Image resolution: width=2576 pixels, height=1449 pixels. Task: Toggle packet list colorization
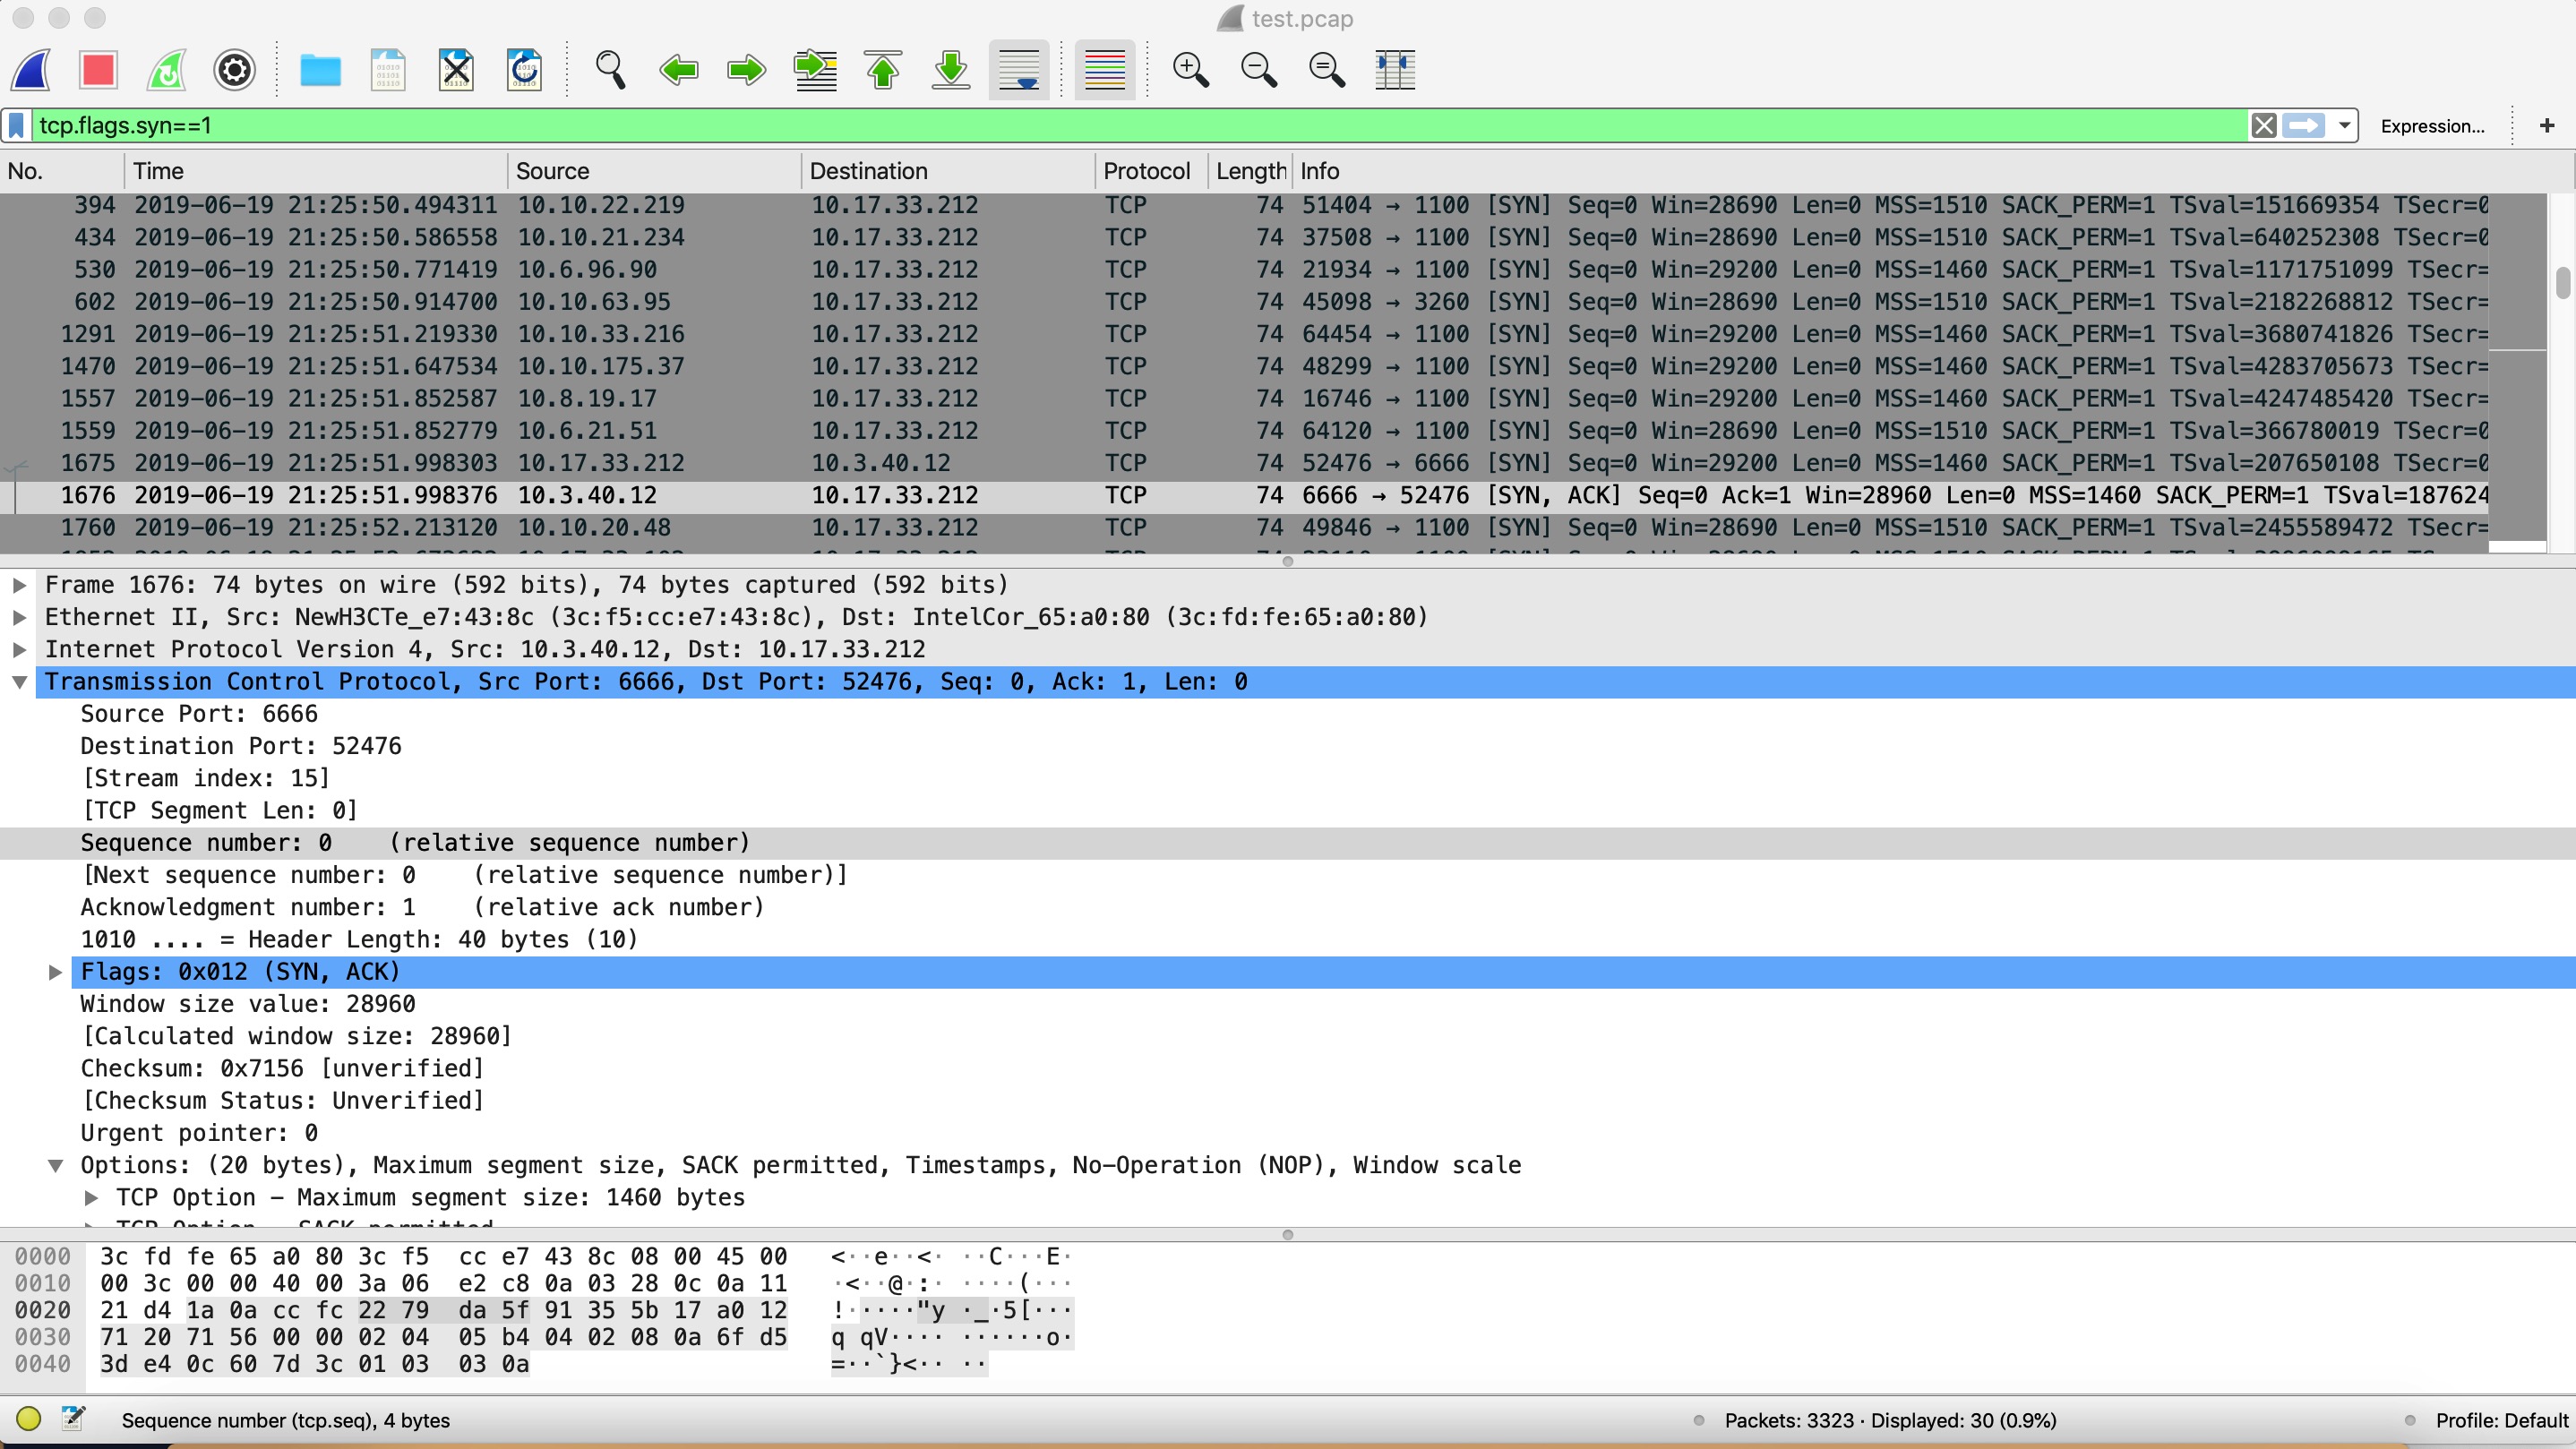point(1104,70)
